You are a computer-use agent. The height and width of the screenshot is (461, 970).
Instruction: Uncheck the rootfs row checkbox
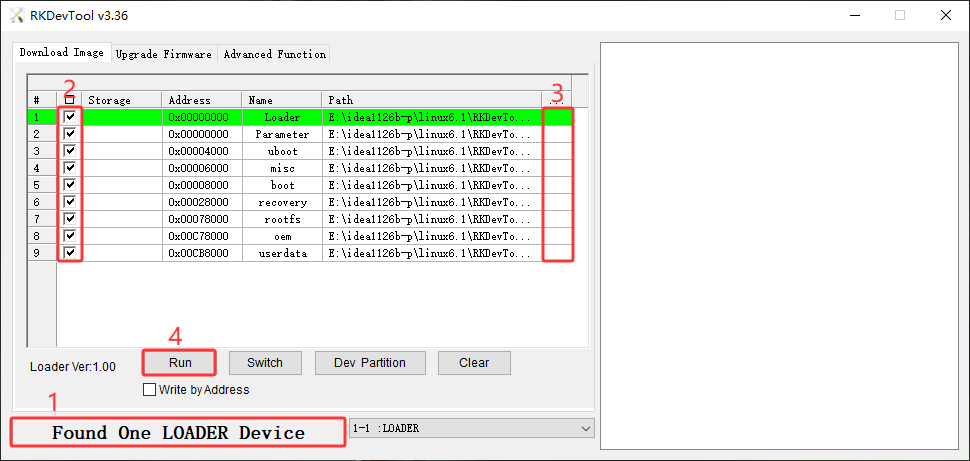(70, 218)
